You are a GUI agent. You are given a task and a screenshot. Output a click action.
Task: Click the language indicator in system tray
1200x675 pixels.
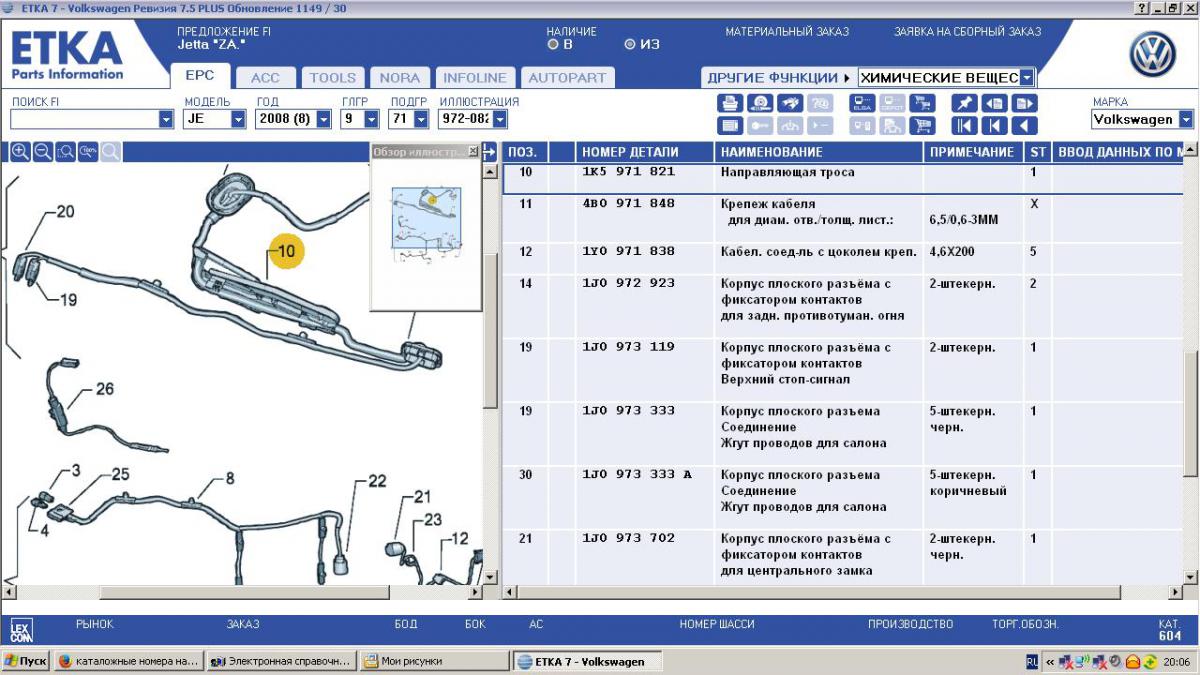pyautogui.click(x=1032, y=662)
